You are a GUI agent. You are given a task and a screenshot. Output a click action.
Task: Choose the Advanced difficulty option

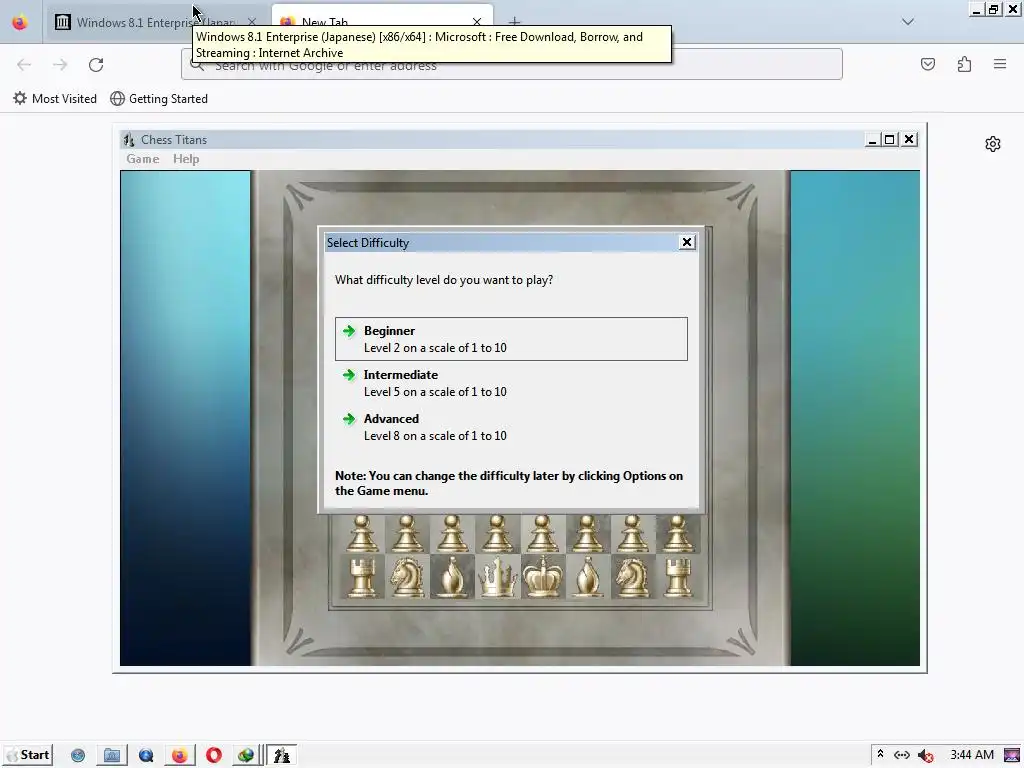[511, 426]
